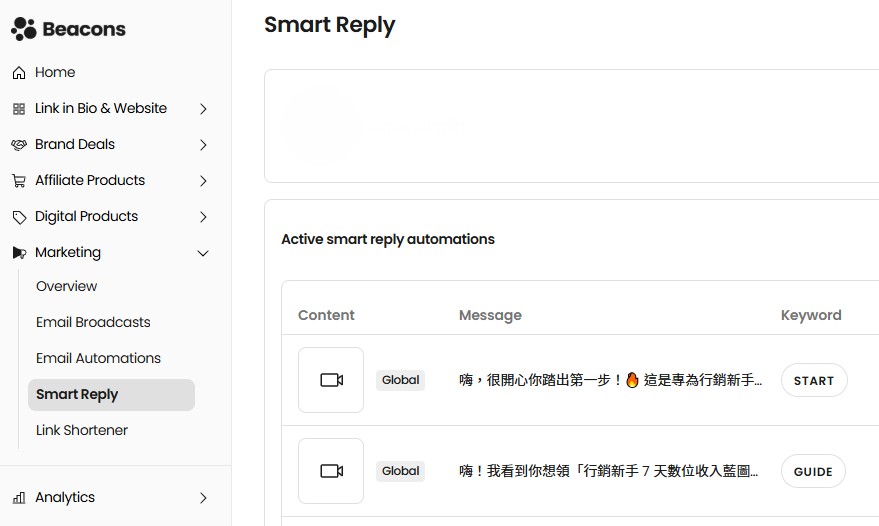Open Digital Products menu item
Screen dimensions: 879x526
tap(86, 216)
